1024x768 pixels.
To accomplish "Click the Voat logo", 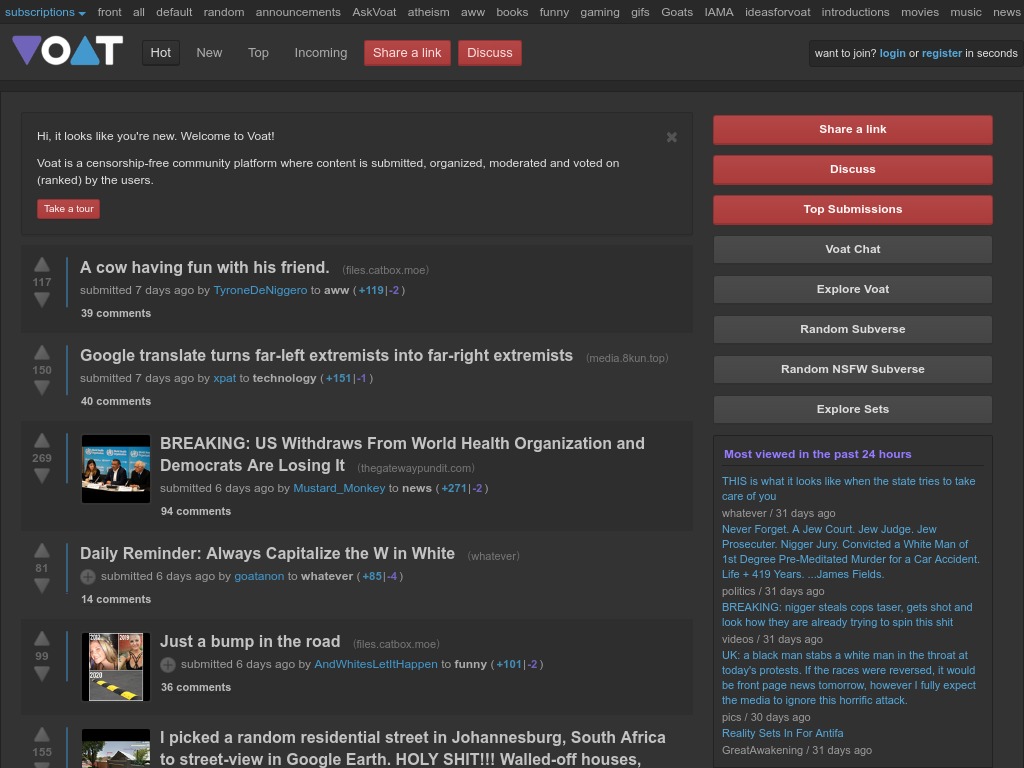I will [67, 50].
